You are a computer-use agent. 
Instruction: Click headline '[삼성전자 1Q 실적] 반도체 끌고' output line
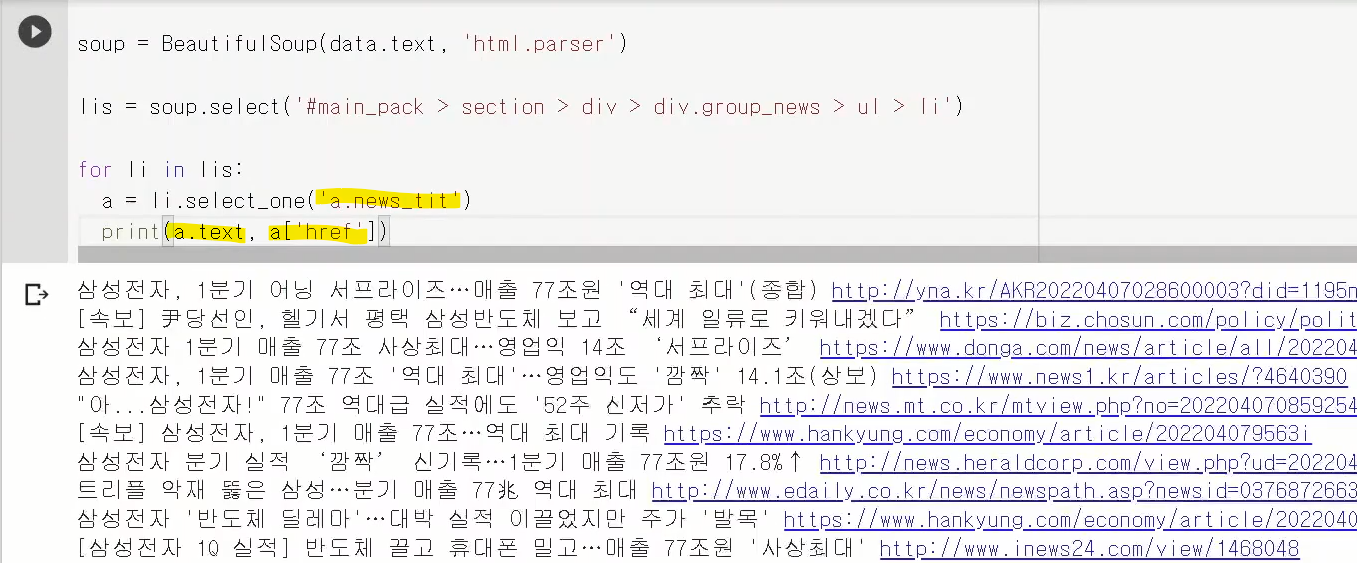(x=473, y=549)
